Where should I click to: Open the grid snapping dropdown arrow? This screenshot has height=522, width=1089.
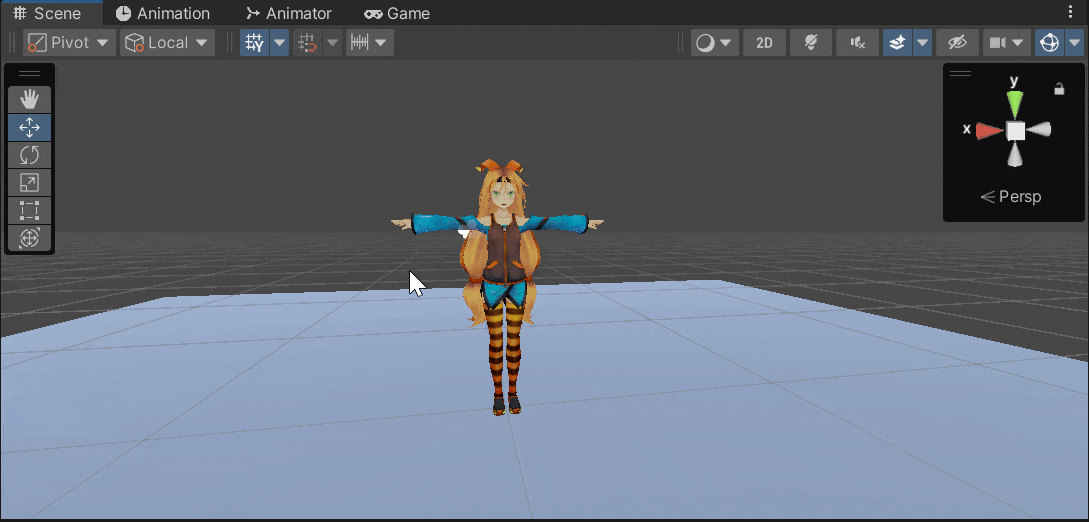point(333,42)
